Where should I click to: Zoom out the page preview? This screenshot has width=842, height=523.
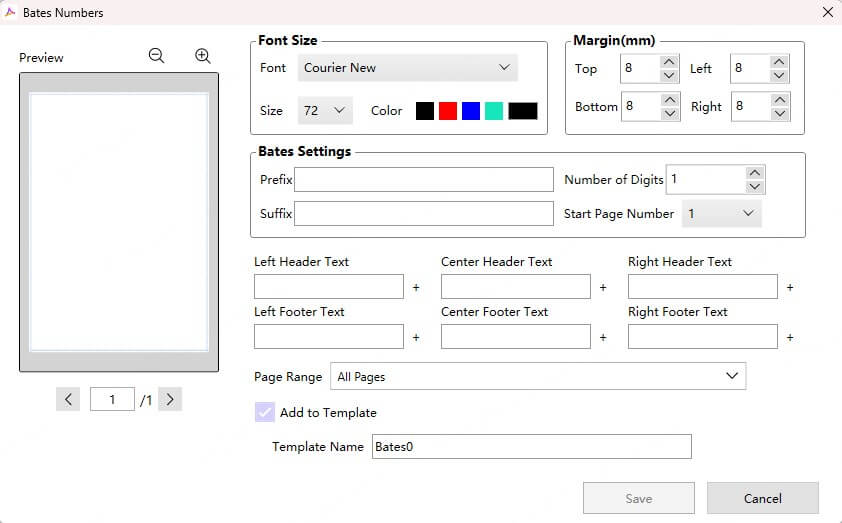156,56
